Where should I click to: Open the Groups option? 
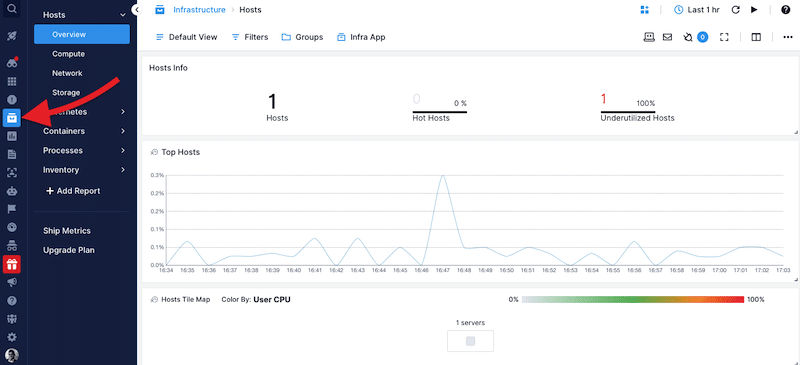pos(302,37)
